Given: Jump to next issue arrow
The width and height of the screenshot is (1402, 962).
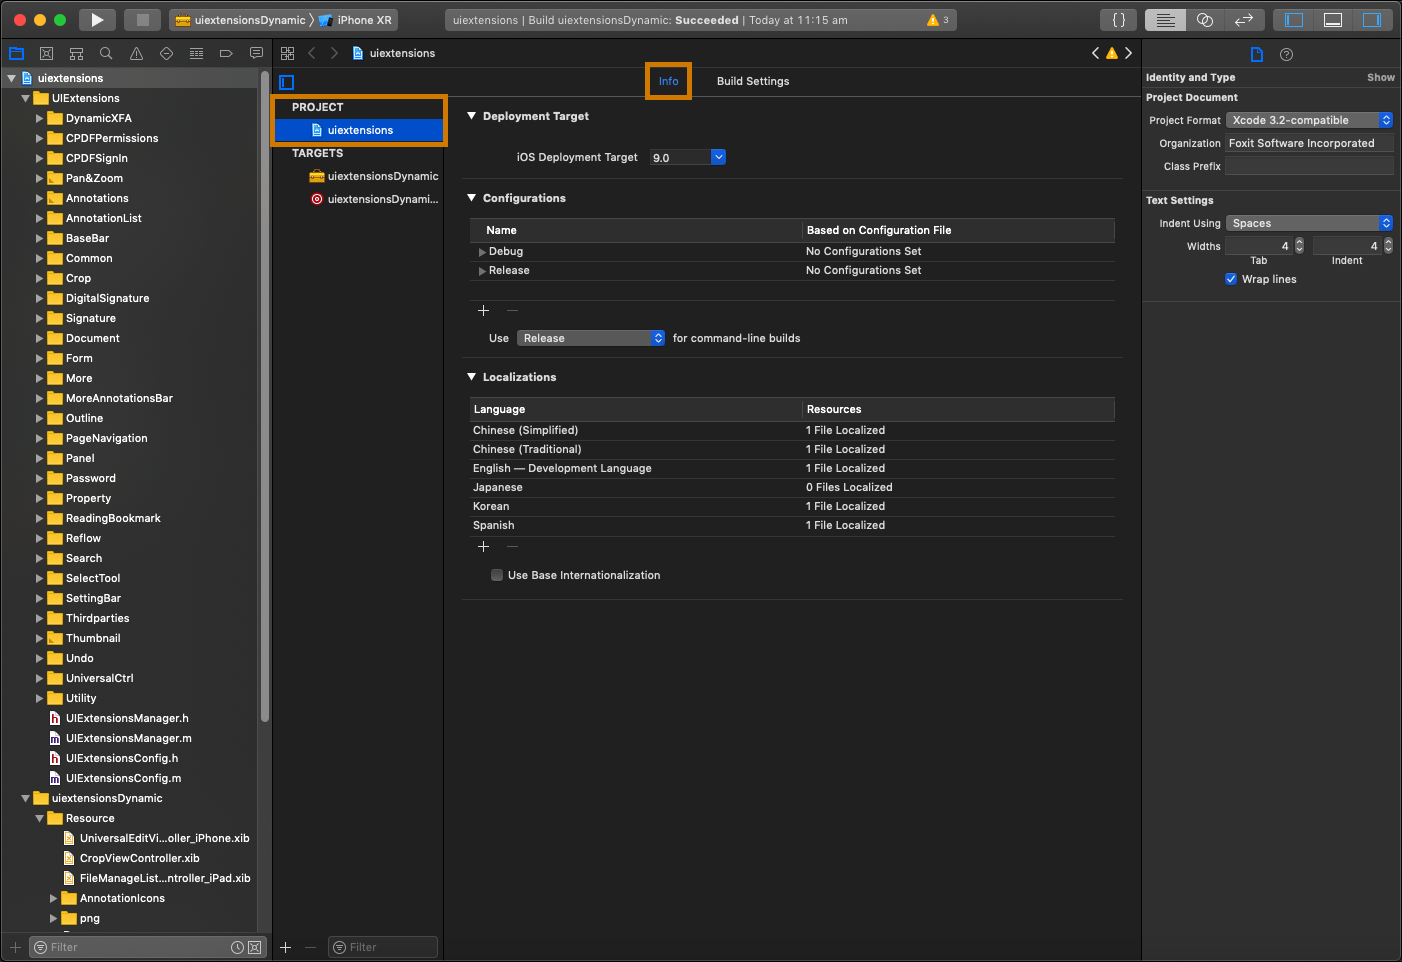Looking at the screenshot, I should (1129, 53).
